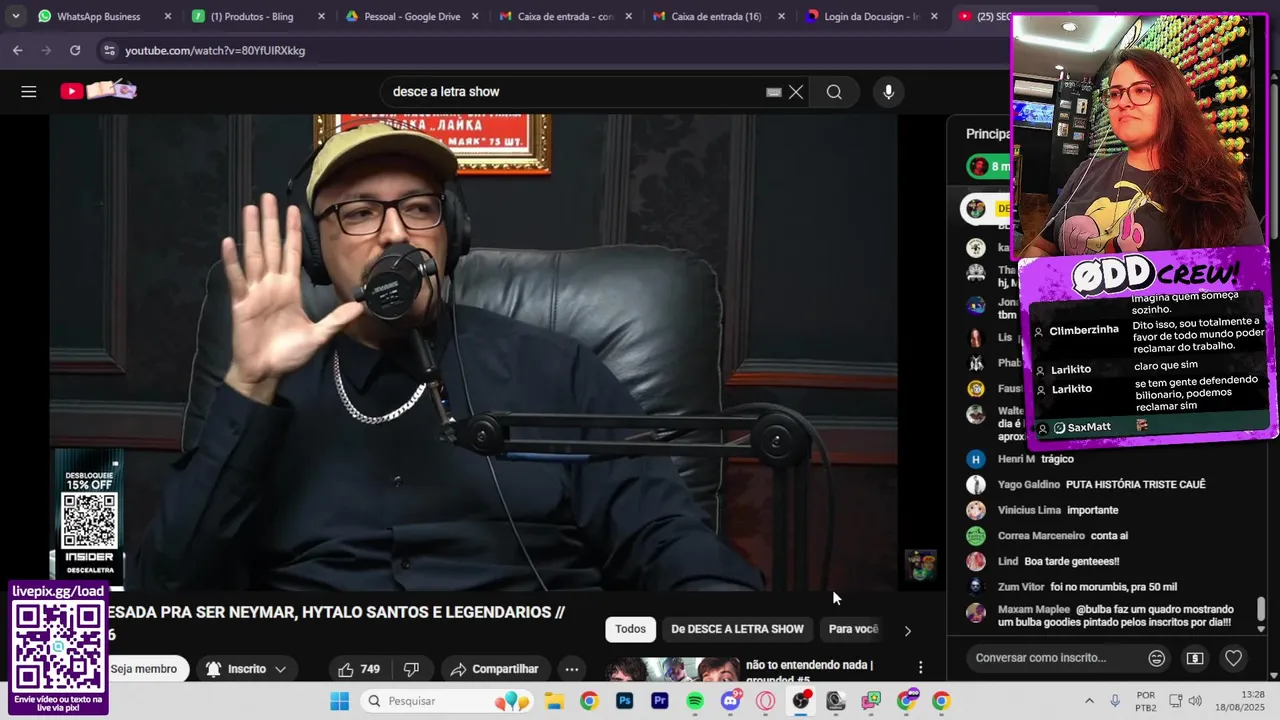Screen dimensions: 1280x720
Task: Open the POR PTB2 language indicator
Action: coord(1146,701)
